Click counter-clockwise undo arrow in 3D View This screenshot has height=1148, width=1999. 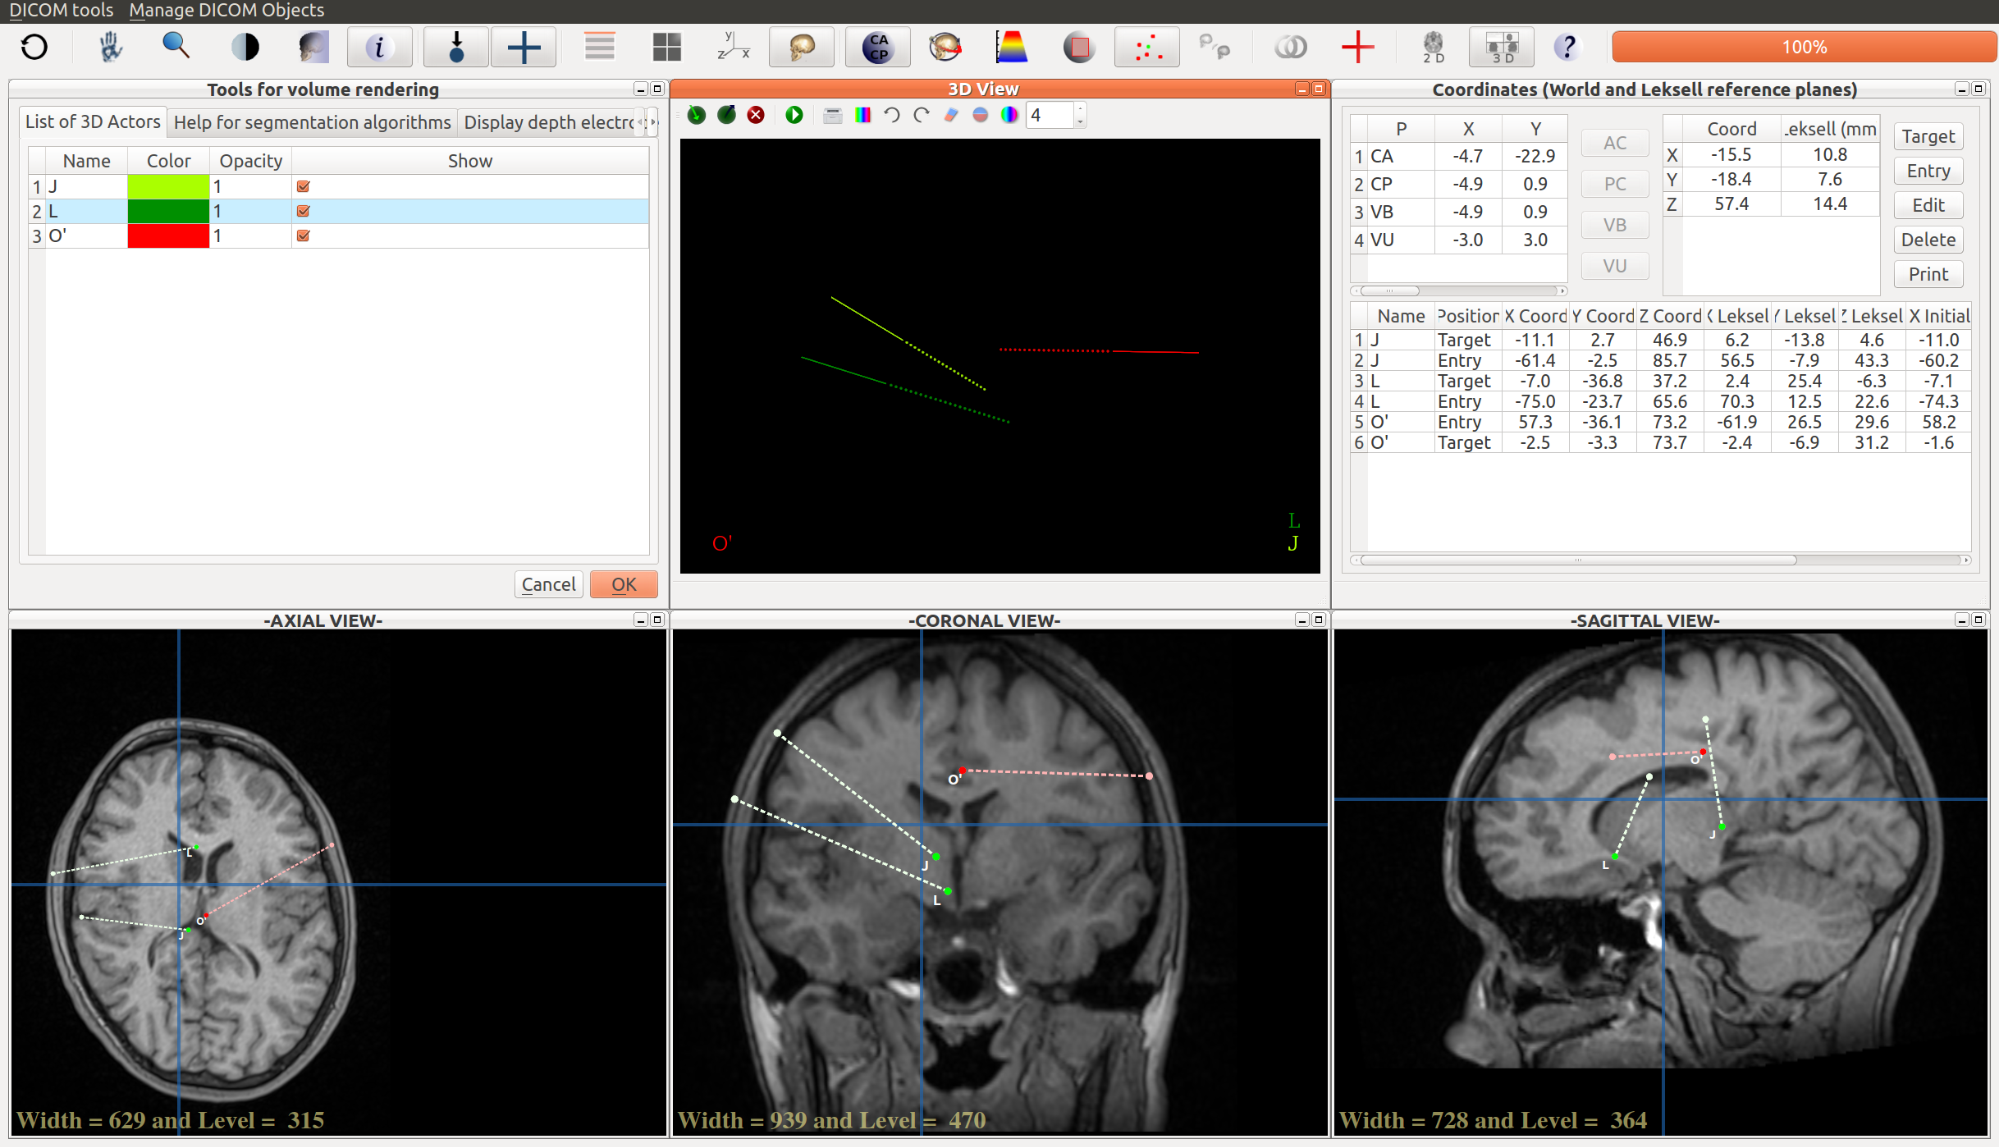[x=892, y=115]
